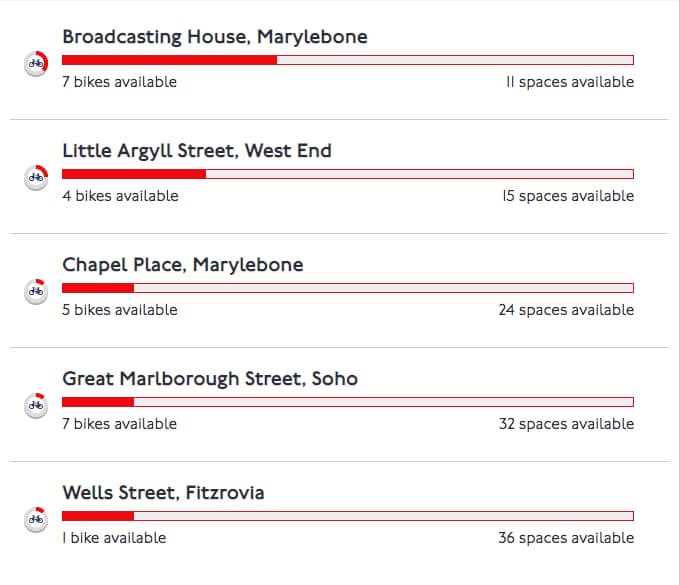
Task: Click "24 spaces available" for Chapel Place
Action: click(x=566, y=310)
